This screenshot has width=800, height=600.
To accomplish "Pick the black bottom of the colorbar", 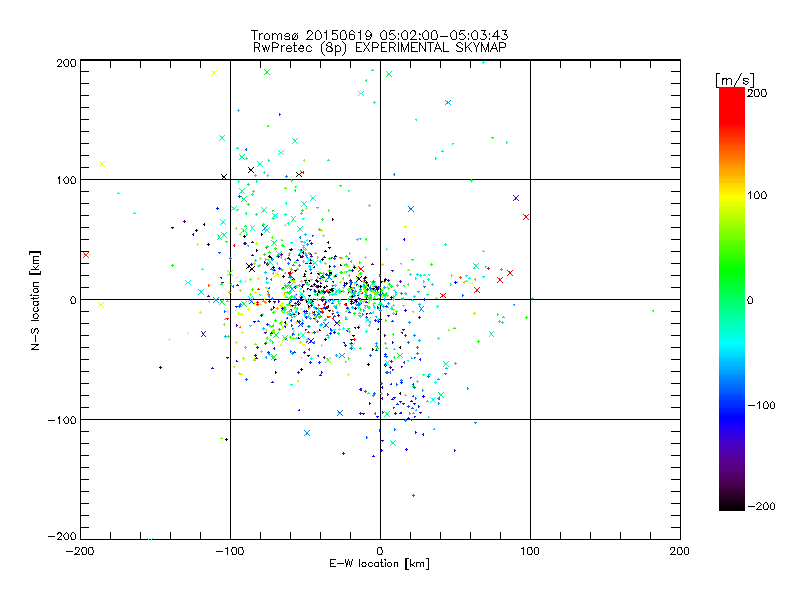I will pyautogui.click(x=732, y=504).
